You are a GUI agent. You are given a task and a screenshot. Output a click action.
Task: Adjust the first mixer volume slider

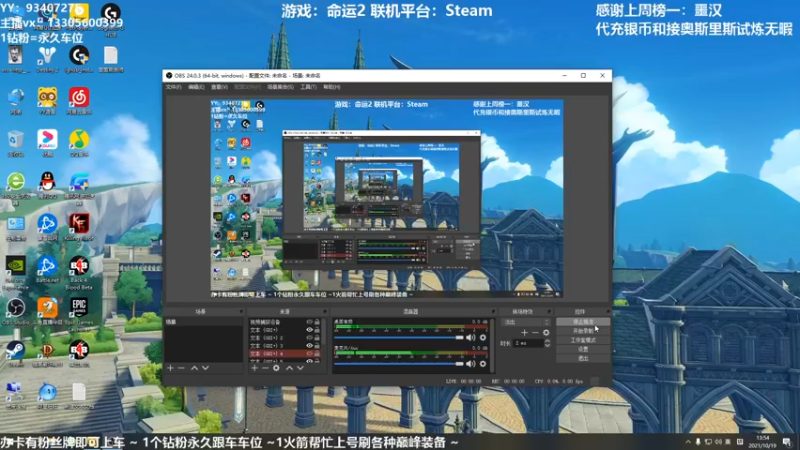point(398,338)
